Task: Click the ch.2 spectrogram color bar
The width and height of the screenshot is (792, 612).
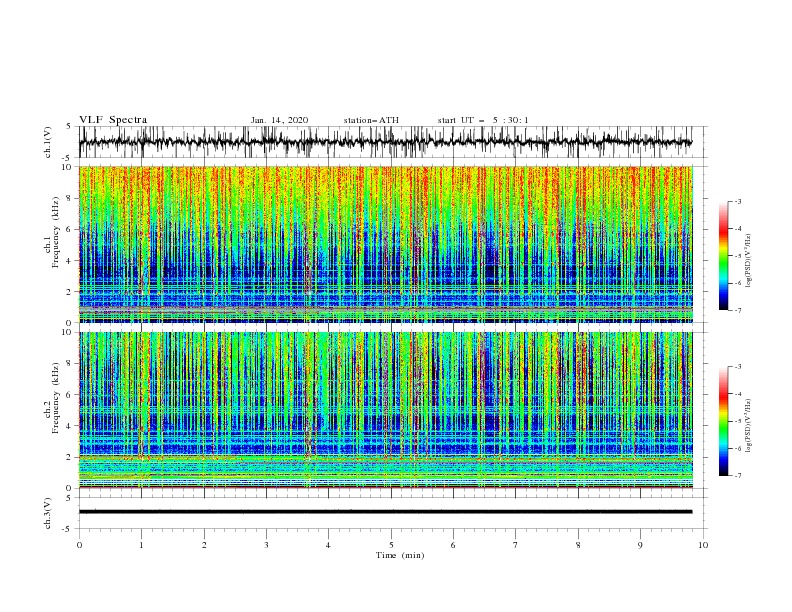Action: pyautogui.click(x=724, y=421)
